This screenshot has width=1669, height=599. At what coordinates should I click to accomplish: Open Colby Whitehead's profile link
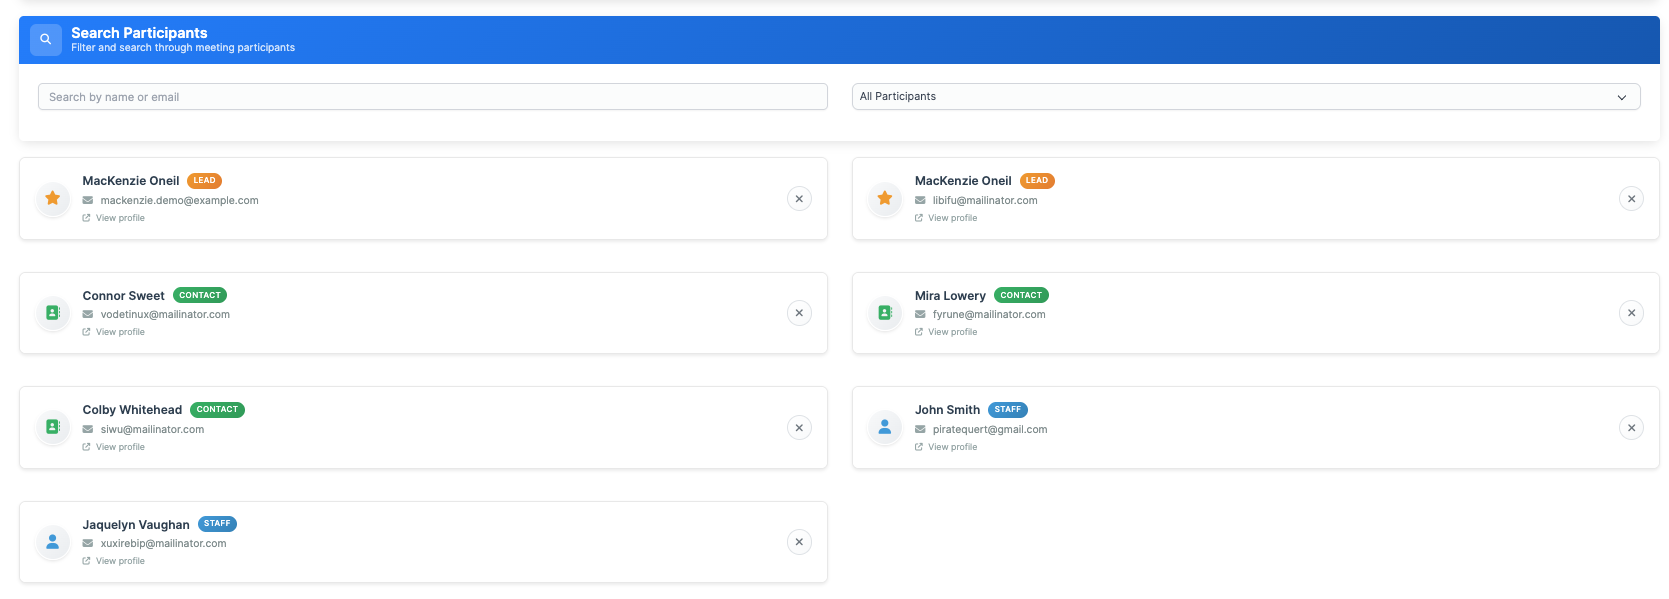click(120, 447)
